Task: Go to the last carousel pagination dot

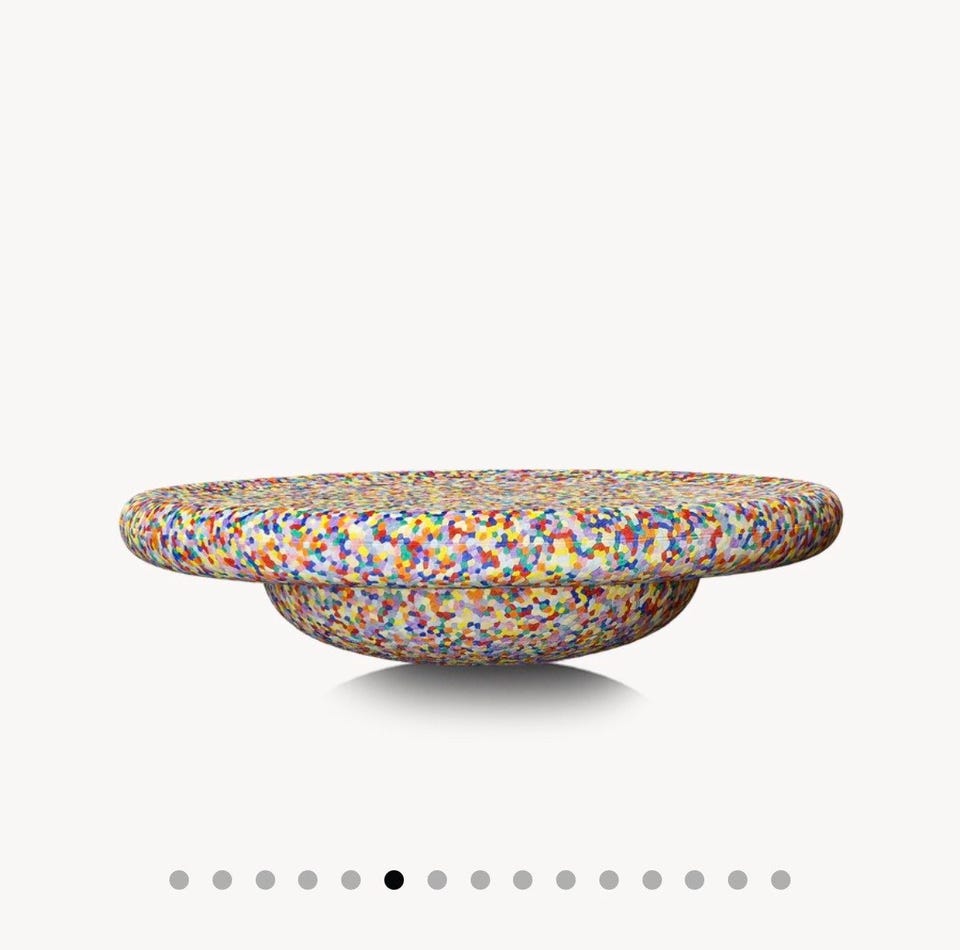Action: 781,880
